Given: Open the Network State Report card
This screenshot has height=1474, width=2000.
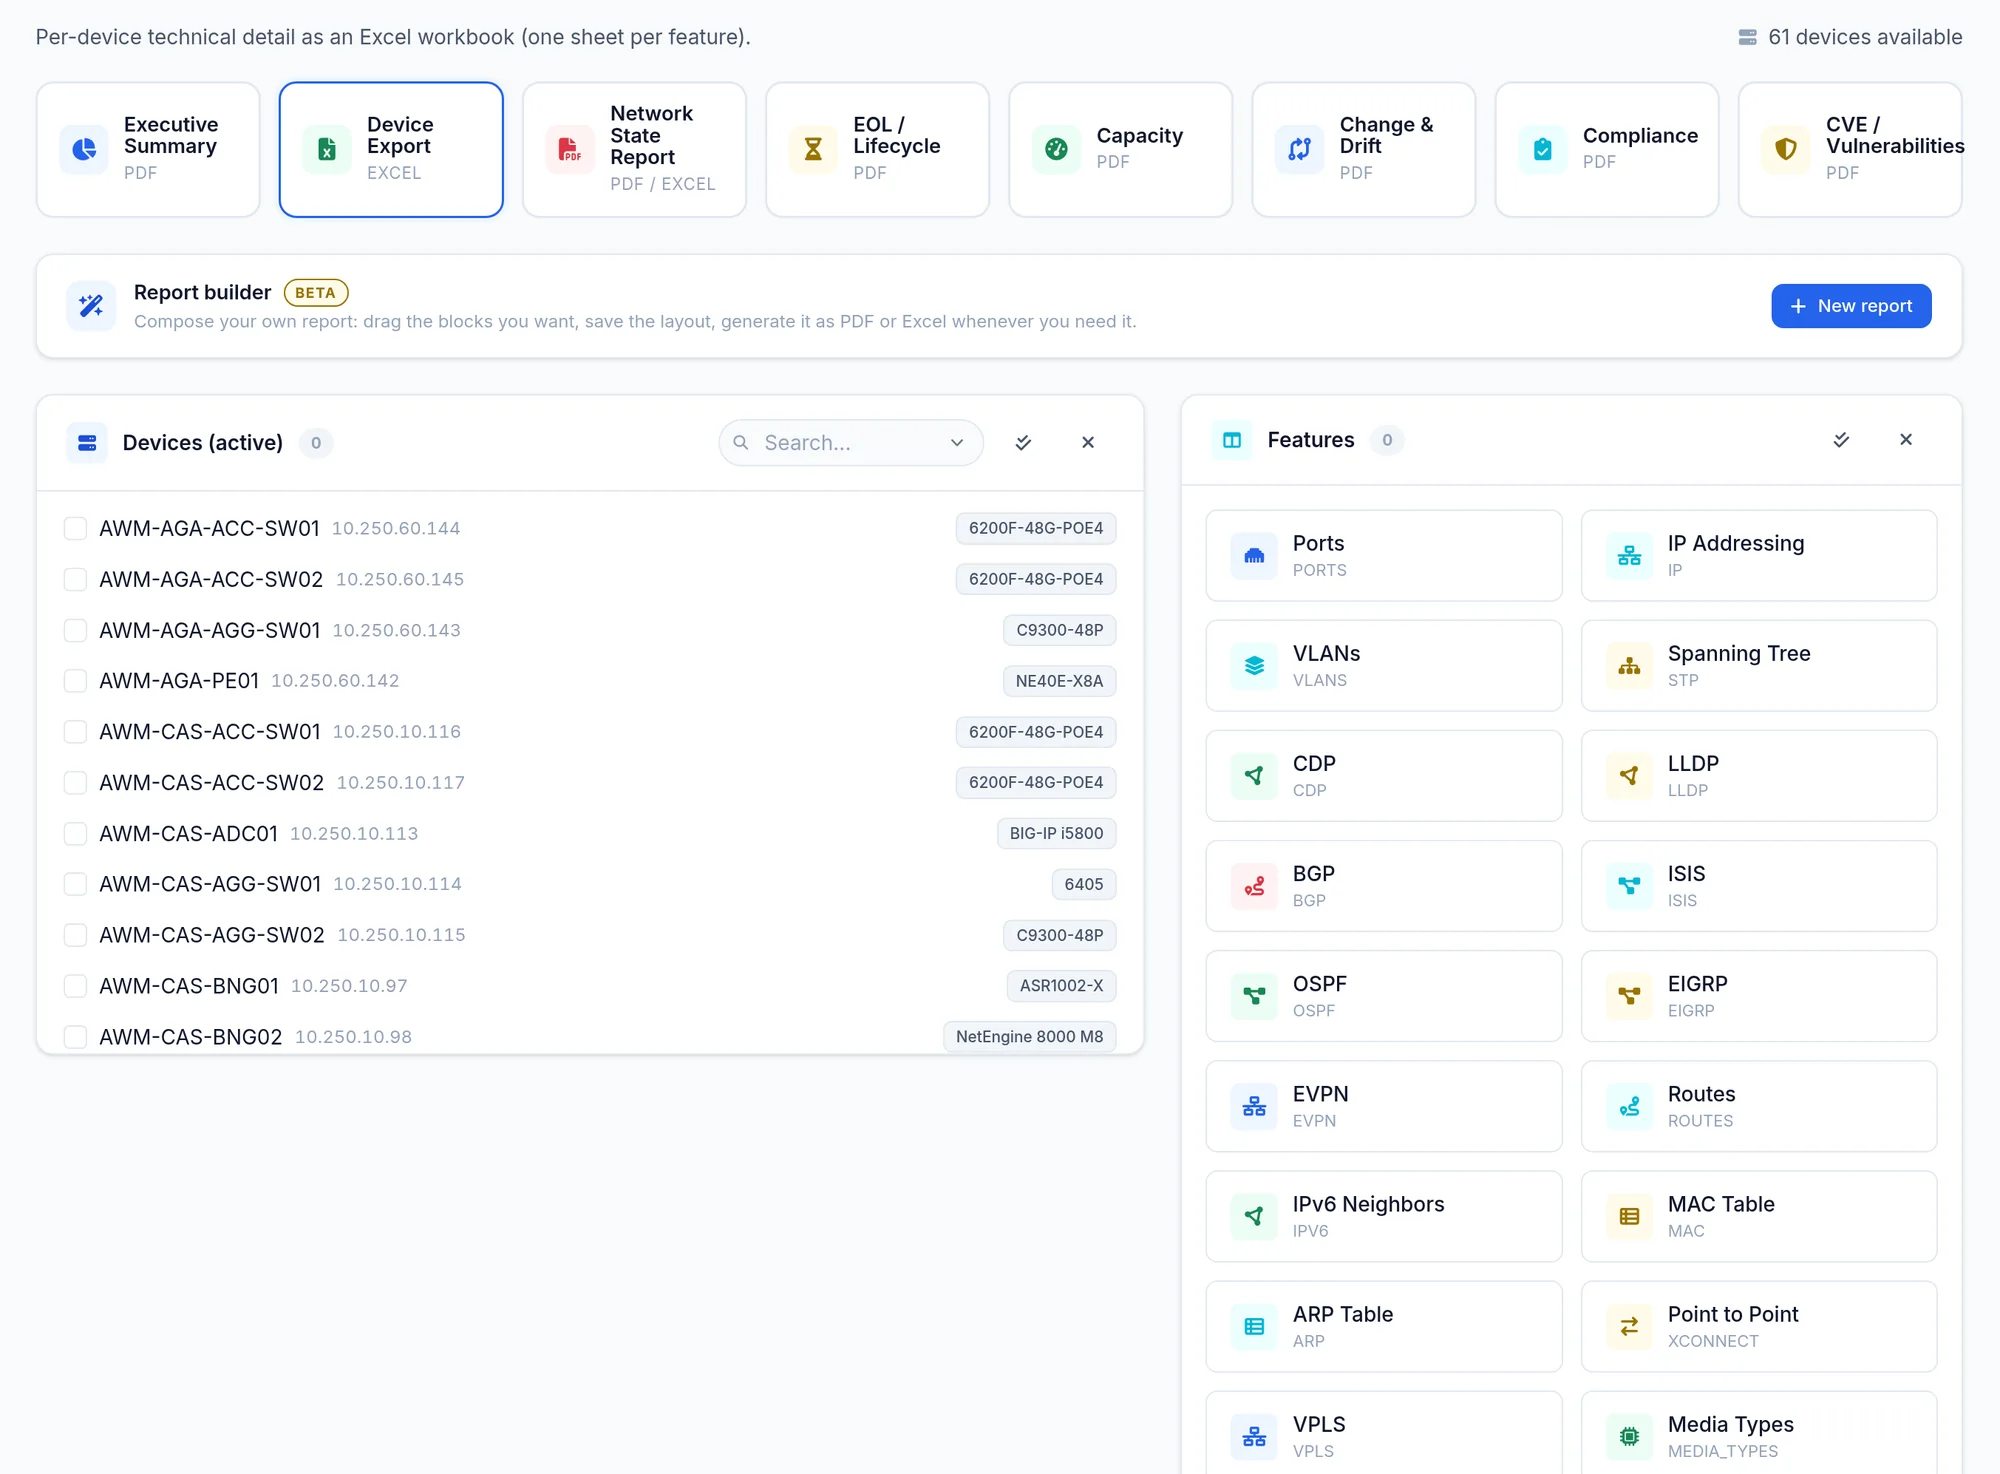Looking at the screenshot, I should pos(634,149).
